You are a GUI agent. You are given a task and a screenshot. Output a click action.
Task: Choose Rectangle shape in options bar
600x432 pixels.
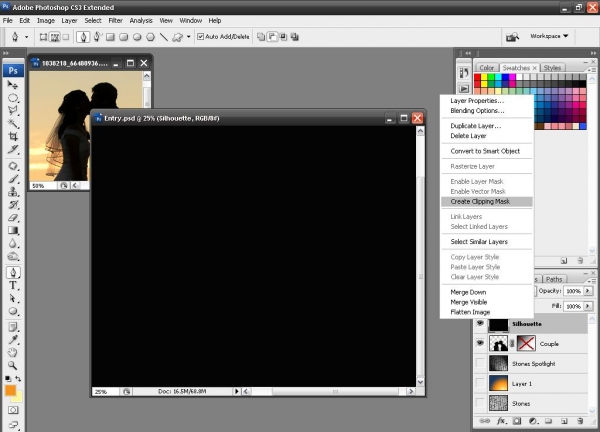click(x=110, y=37)
